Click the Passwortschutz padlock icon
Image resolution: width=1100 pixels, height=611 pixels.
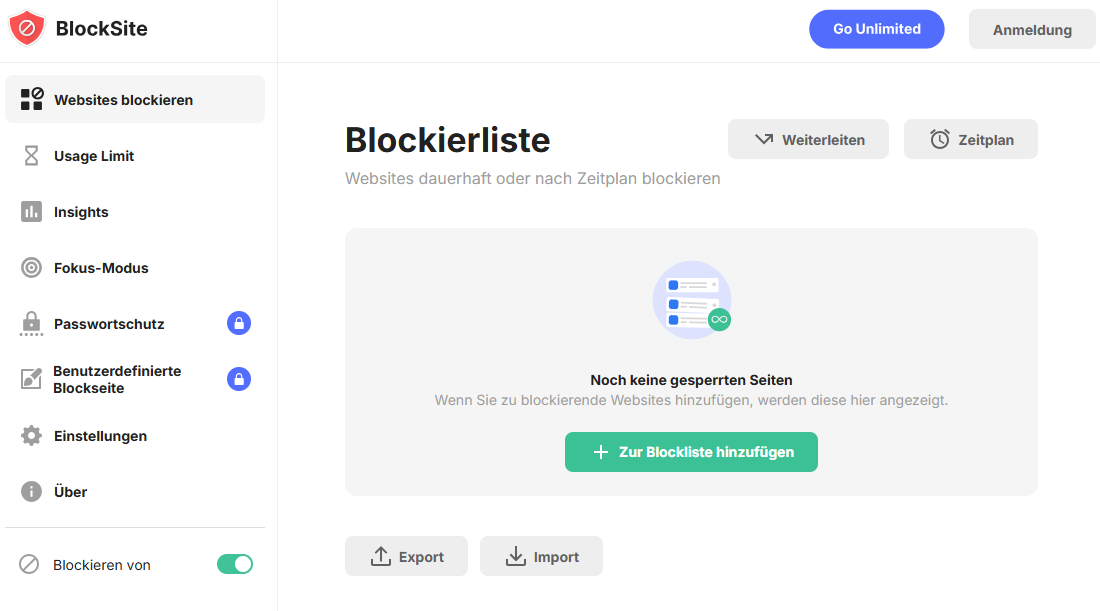[32, 324]
